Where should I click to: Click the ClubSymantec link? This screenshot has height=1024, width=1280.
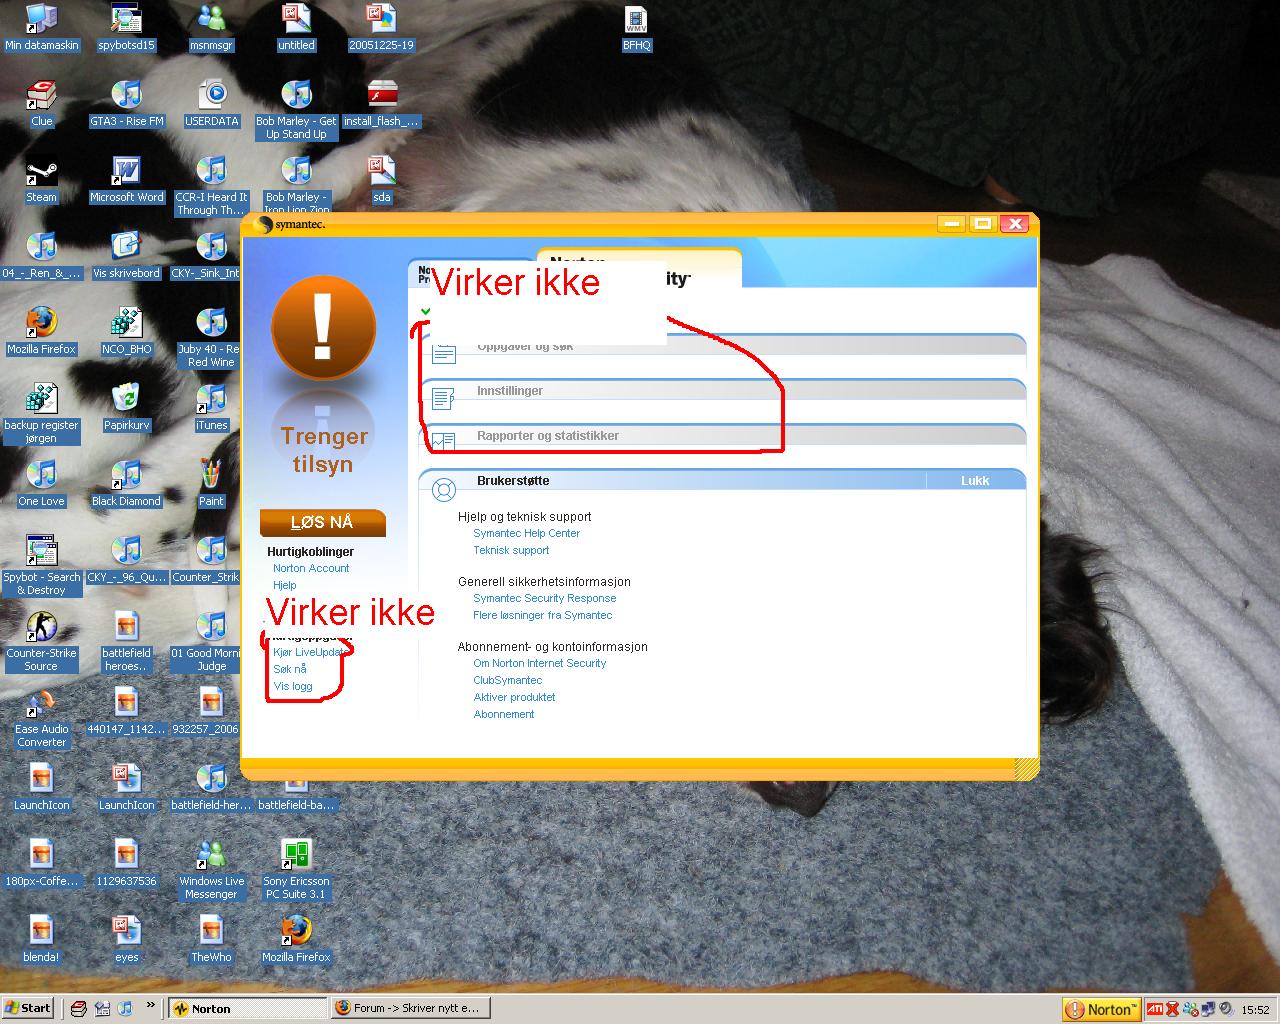pos(507,680)
